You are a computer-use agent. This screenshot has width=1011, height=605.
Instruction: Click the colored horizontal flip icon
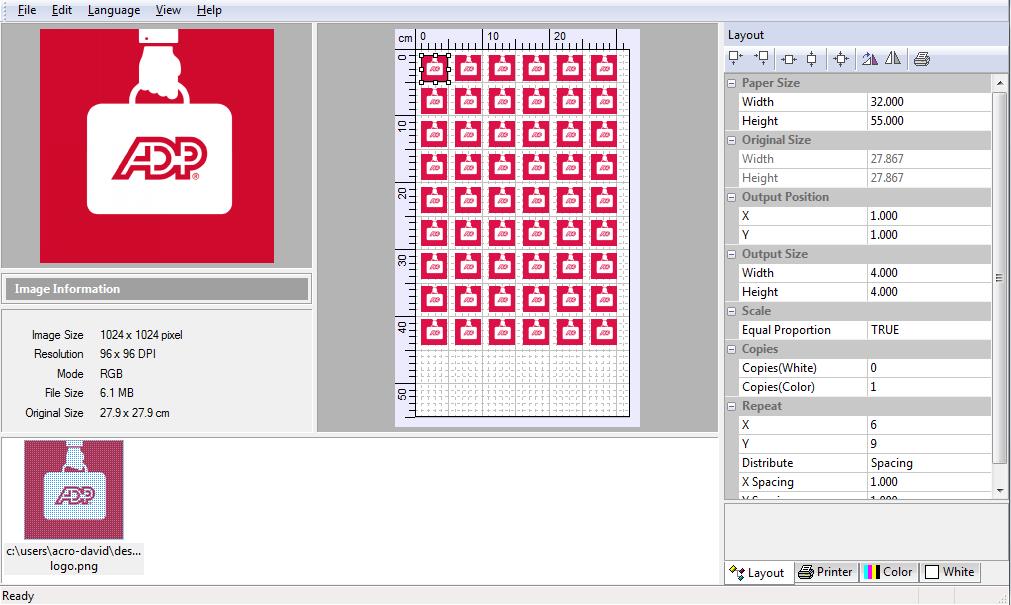point(868,58)
